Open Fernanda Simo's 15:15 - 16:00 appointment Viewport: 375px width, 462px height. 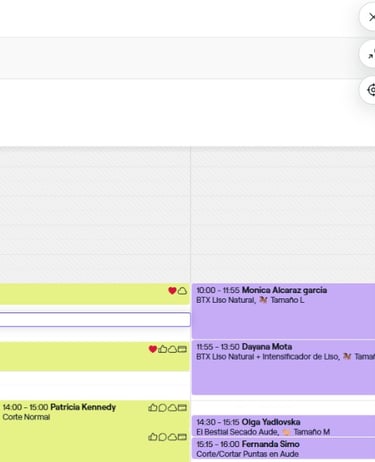283,448
